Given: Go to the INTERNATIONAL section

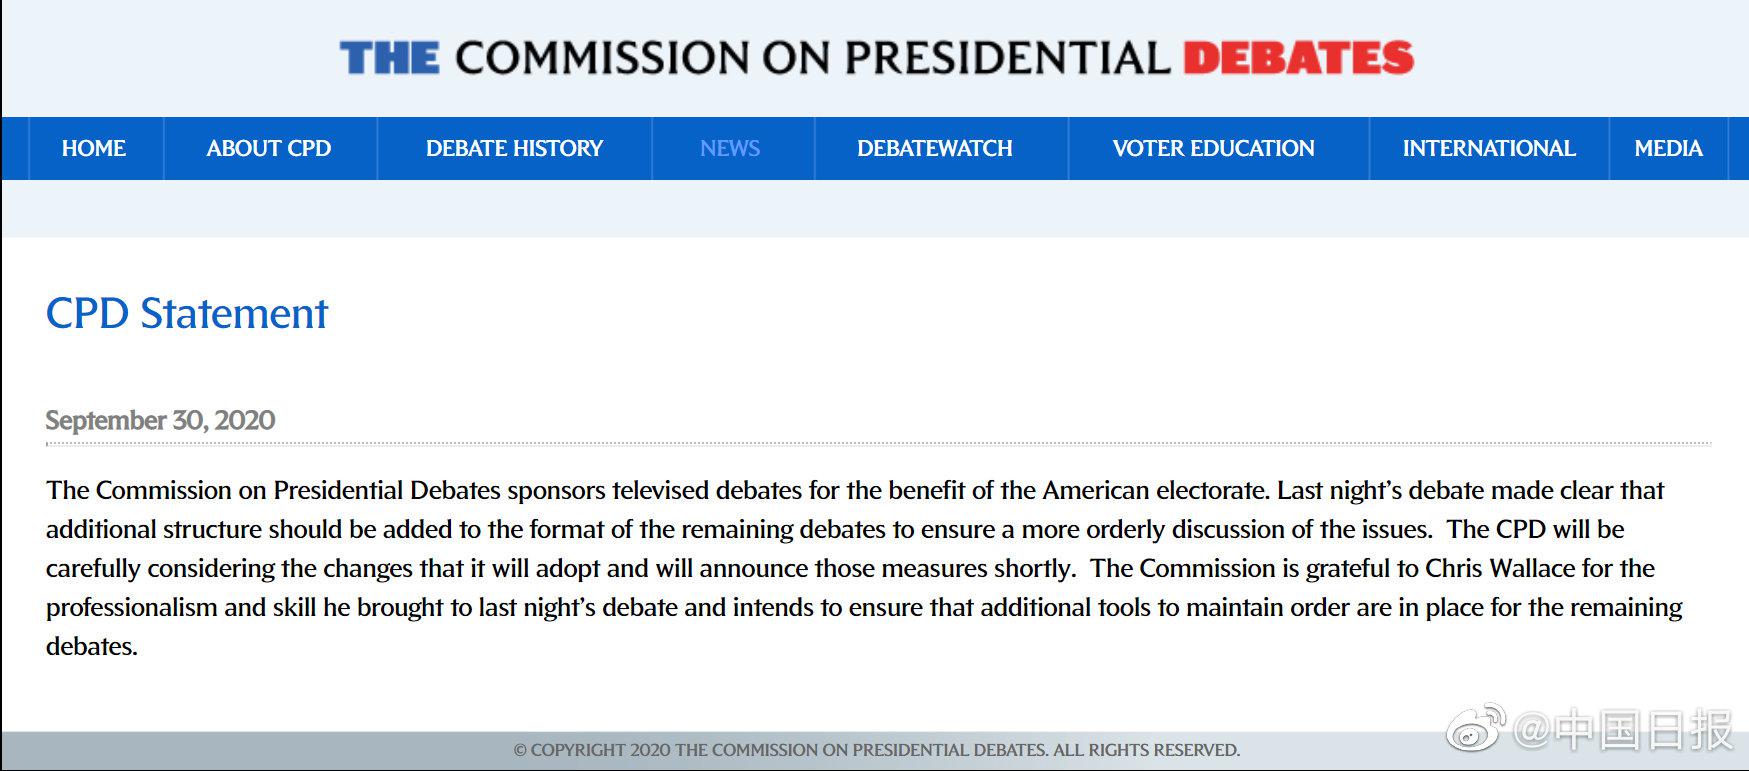Looking at the screenshot, I should pyautogui.click(x=1489, y=148).
